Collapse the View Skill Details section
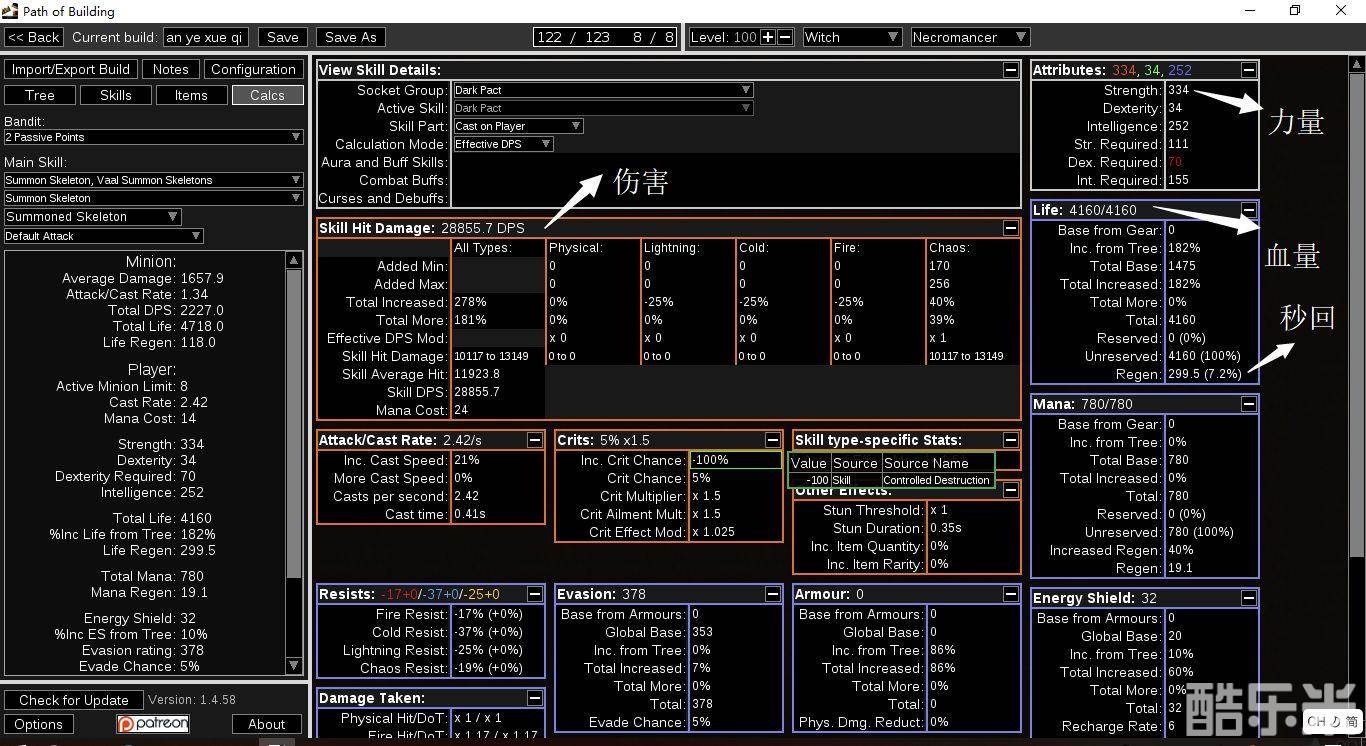 point(1010,70)
